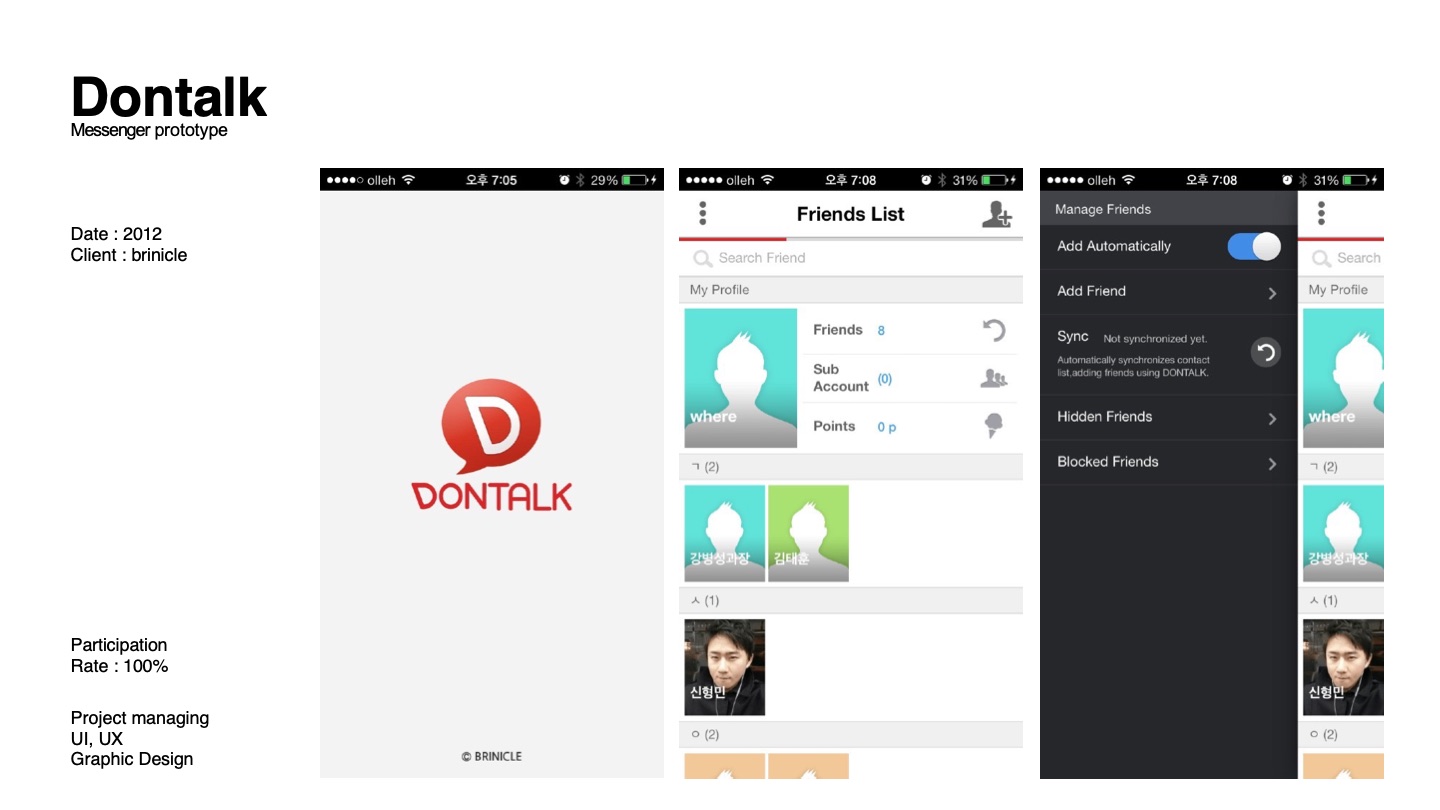1440x810 pixels.
Task: Click the Sub Account count (0)
Action: point(885,379)
